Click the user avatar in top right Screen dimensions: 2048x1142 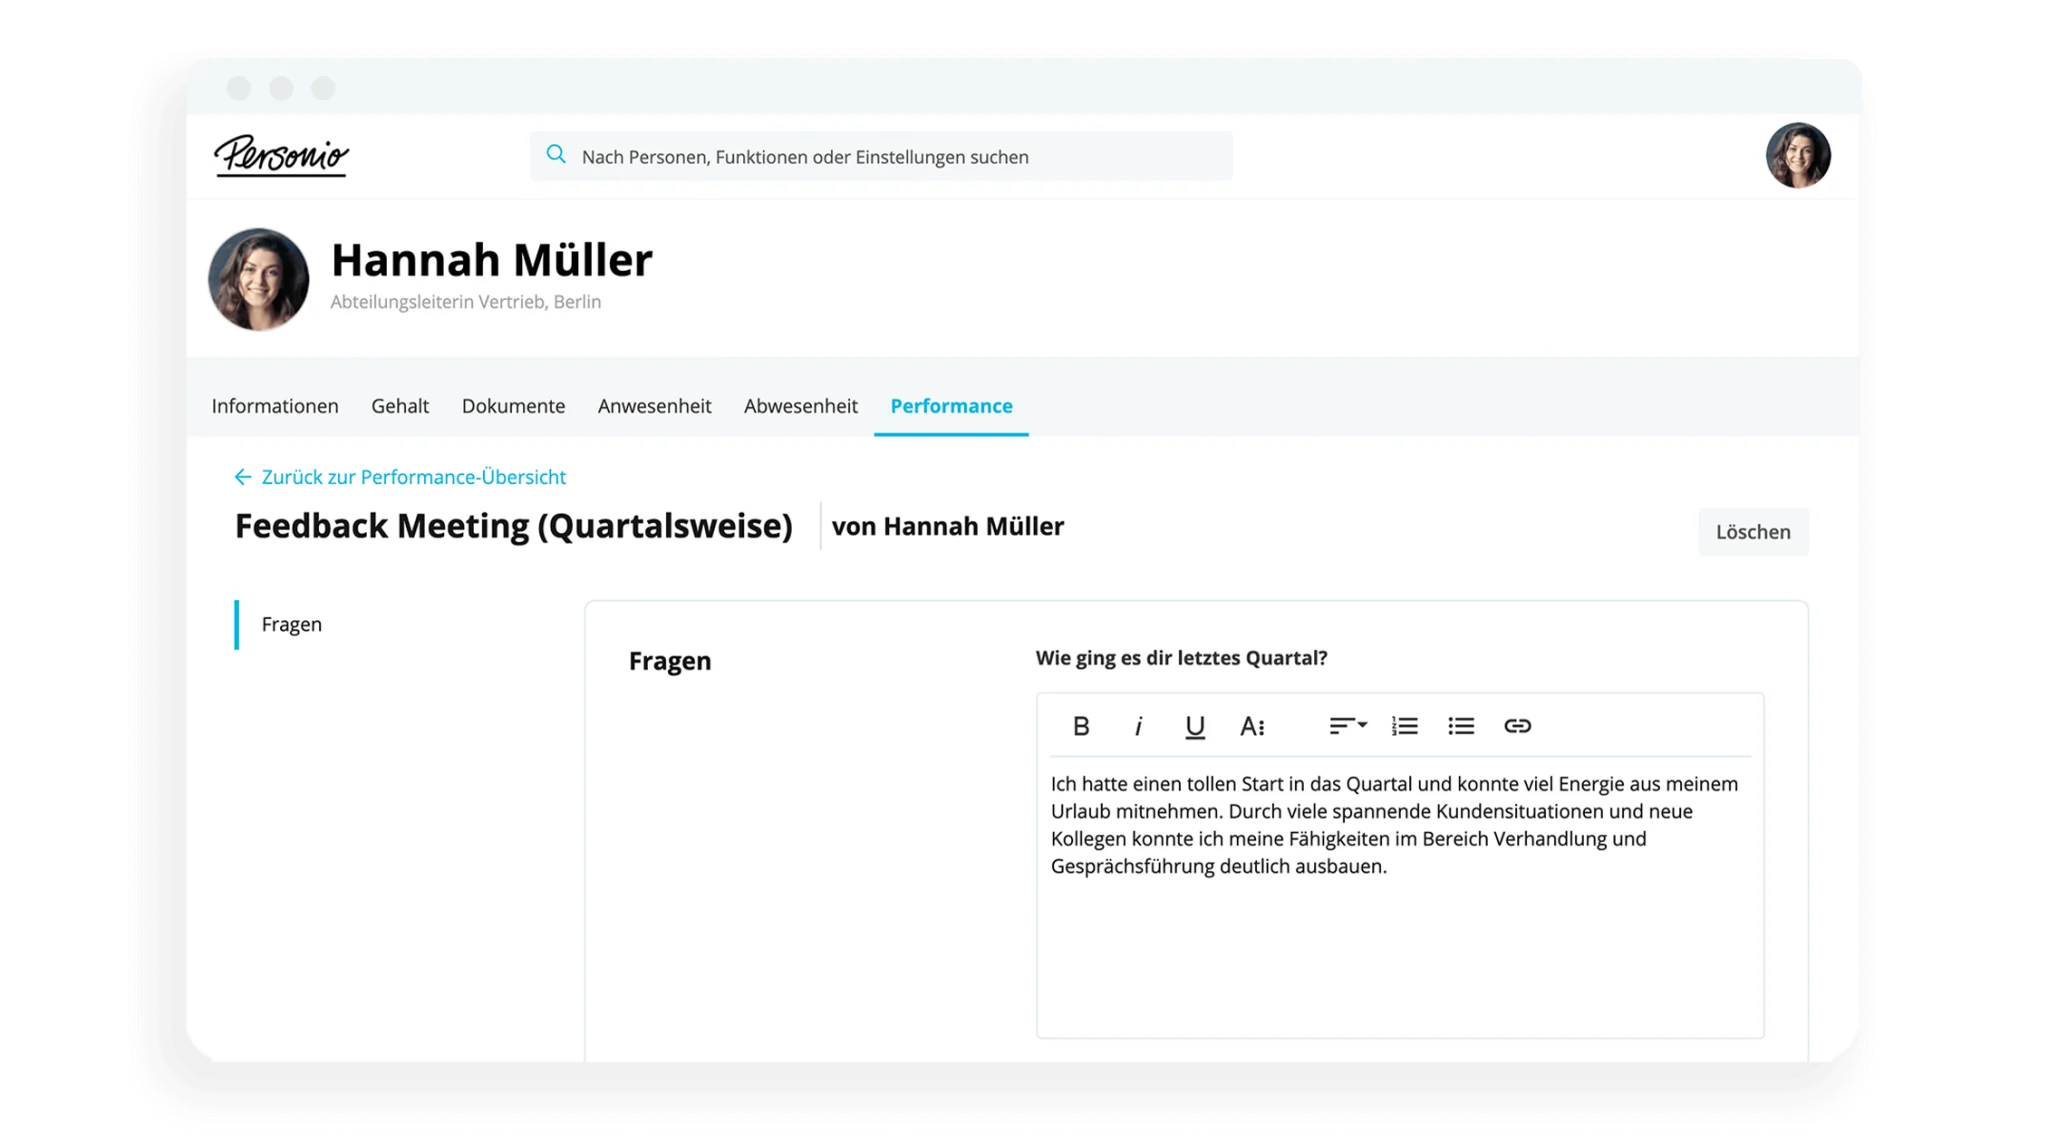pos(1799,155)
